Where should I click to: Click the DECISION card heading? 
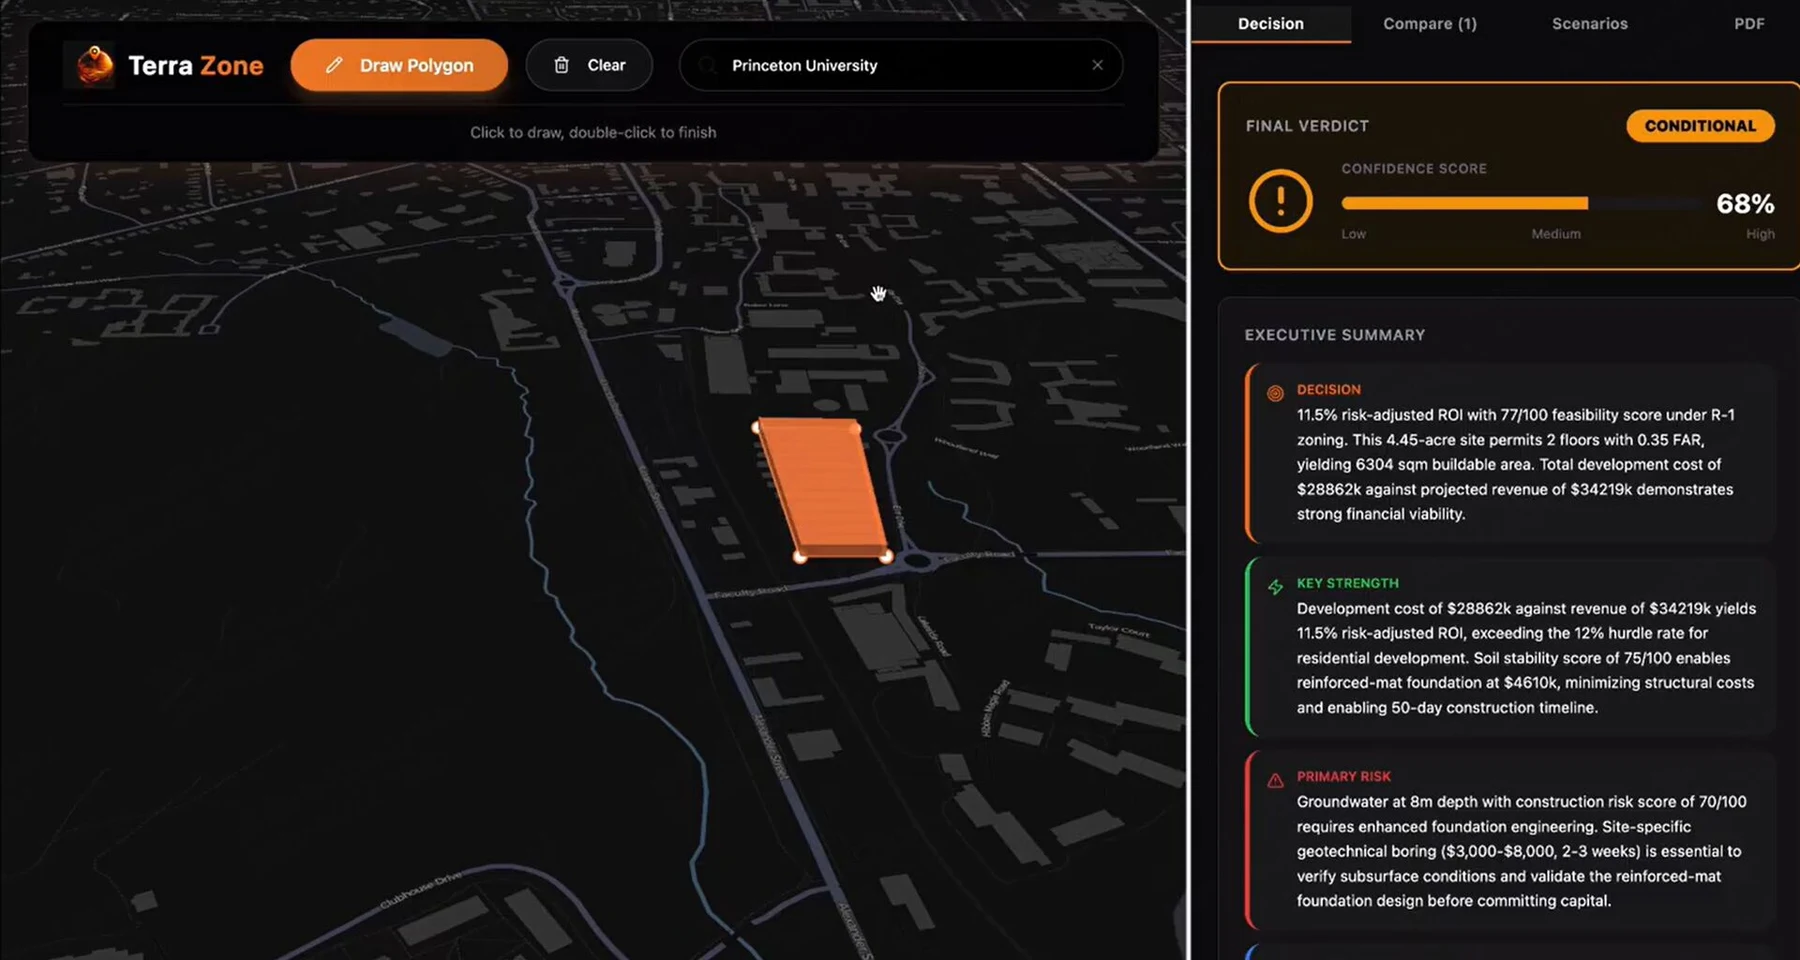[x=1328, y=390]
